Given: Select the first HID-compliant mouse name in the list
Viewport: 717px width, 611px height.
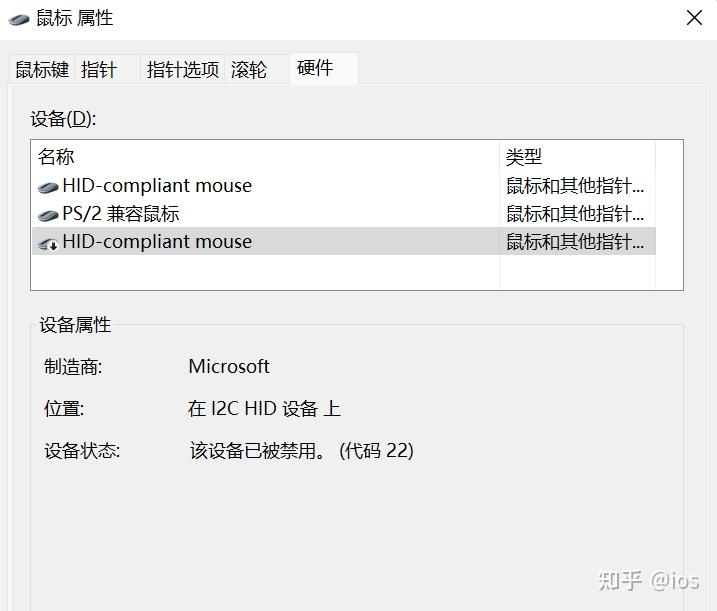Looking at the screenshot, I should pos(157,186).
